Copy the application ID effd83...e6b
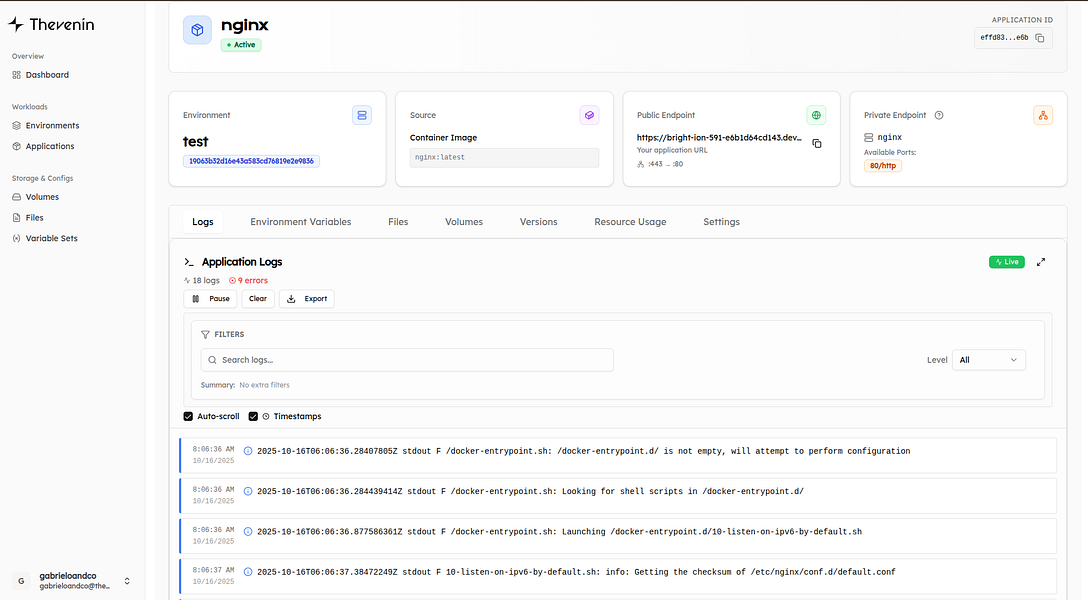This screenshot has height=600, width=1088. coord(1039,38)
